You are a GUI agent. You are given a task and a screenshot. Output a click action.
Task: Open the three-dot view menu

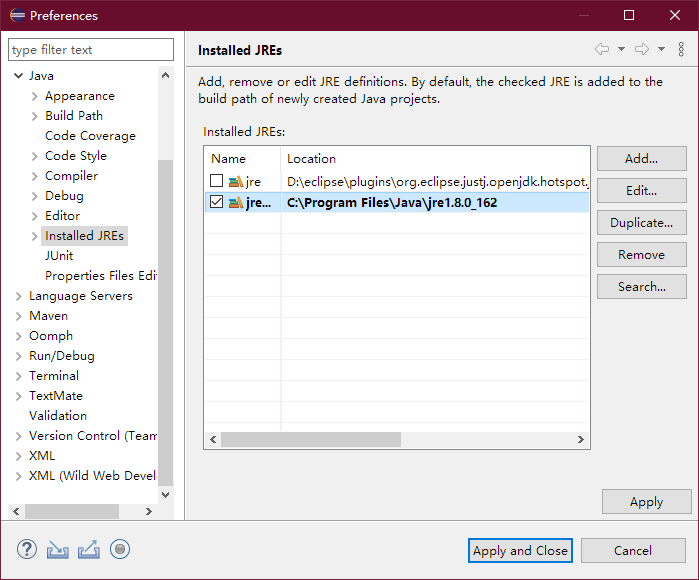(x=682, y=49)
